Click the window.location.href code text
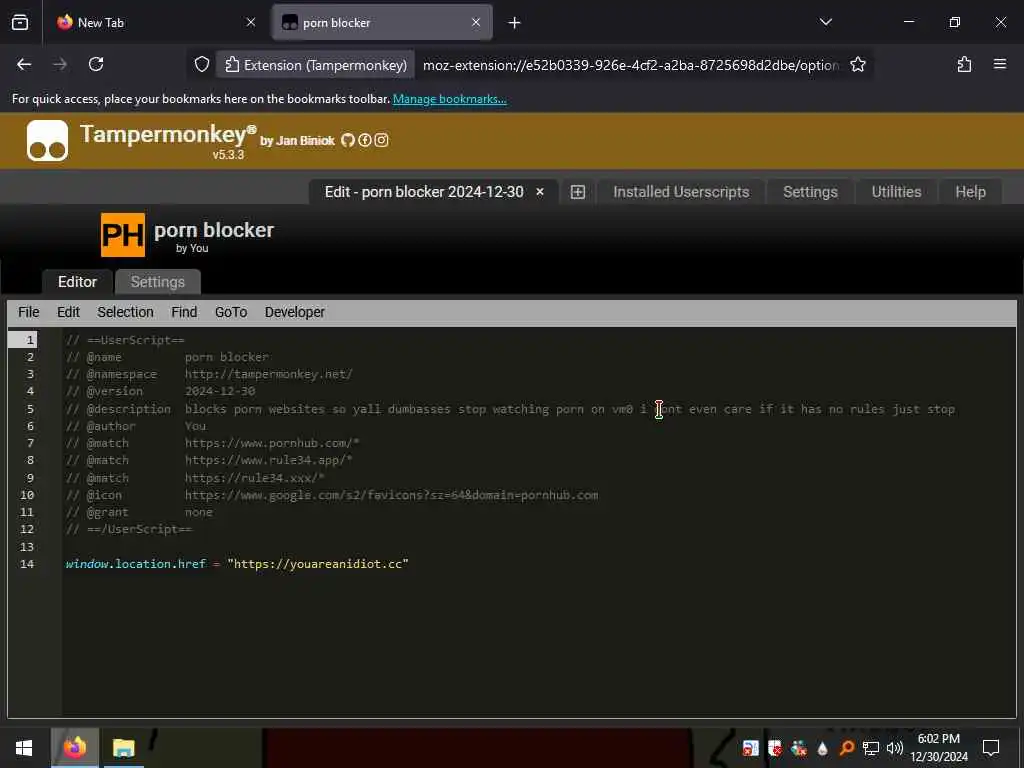 pyautogui.click(x=136, y=564)
